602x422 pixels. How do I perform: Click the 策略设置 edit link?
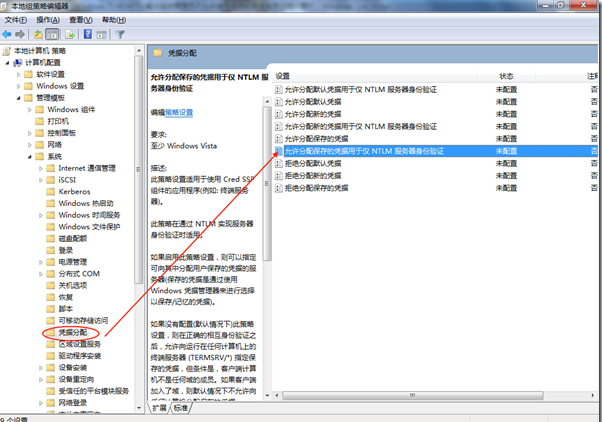click(181, 113)
